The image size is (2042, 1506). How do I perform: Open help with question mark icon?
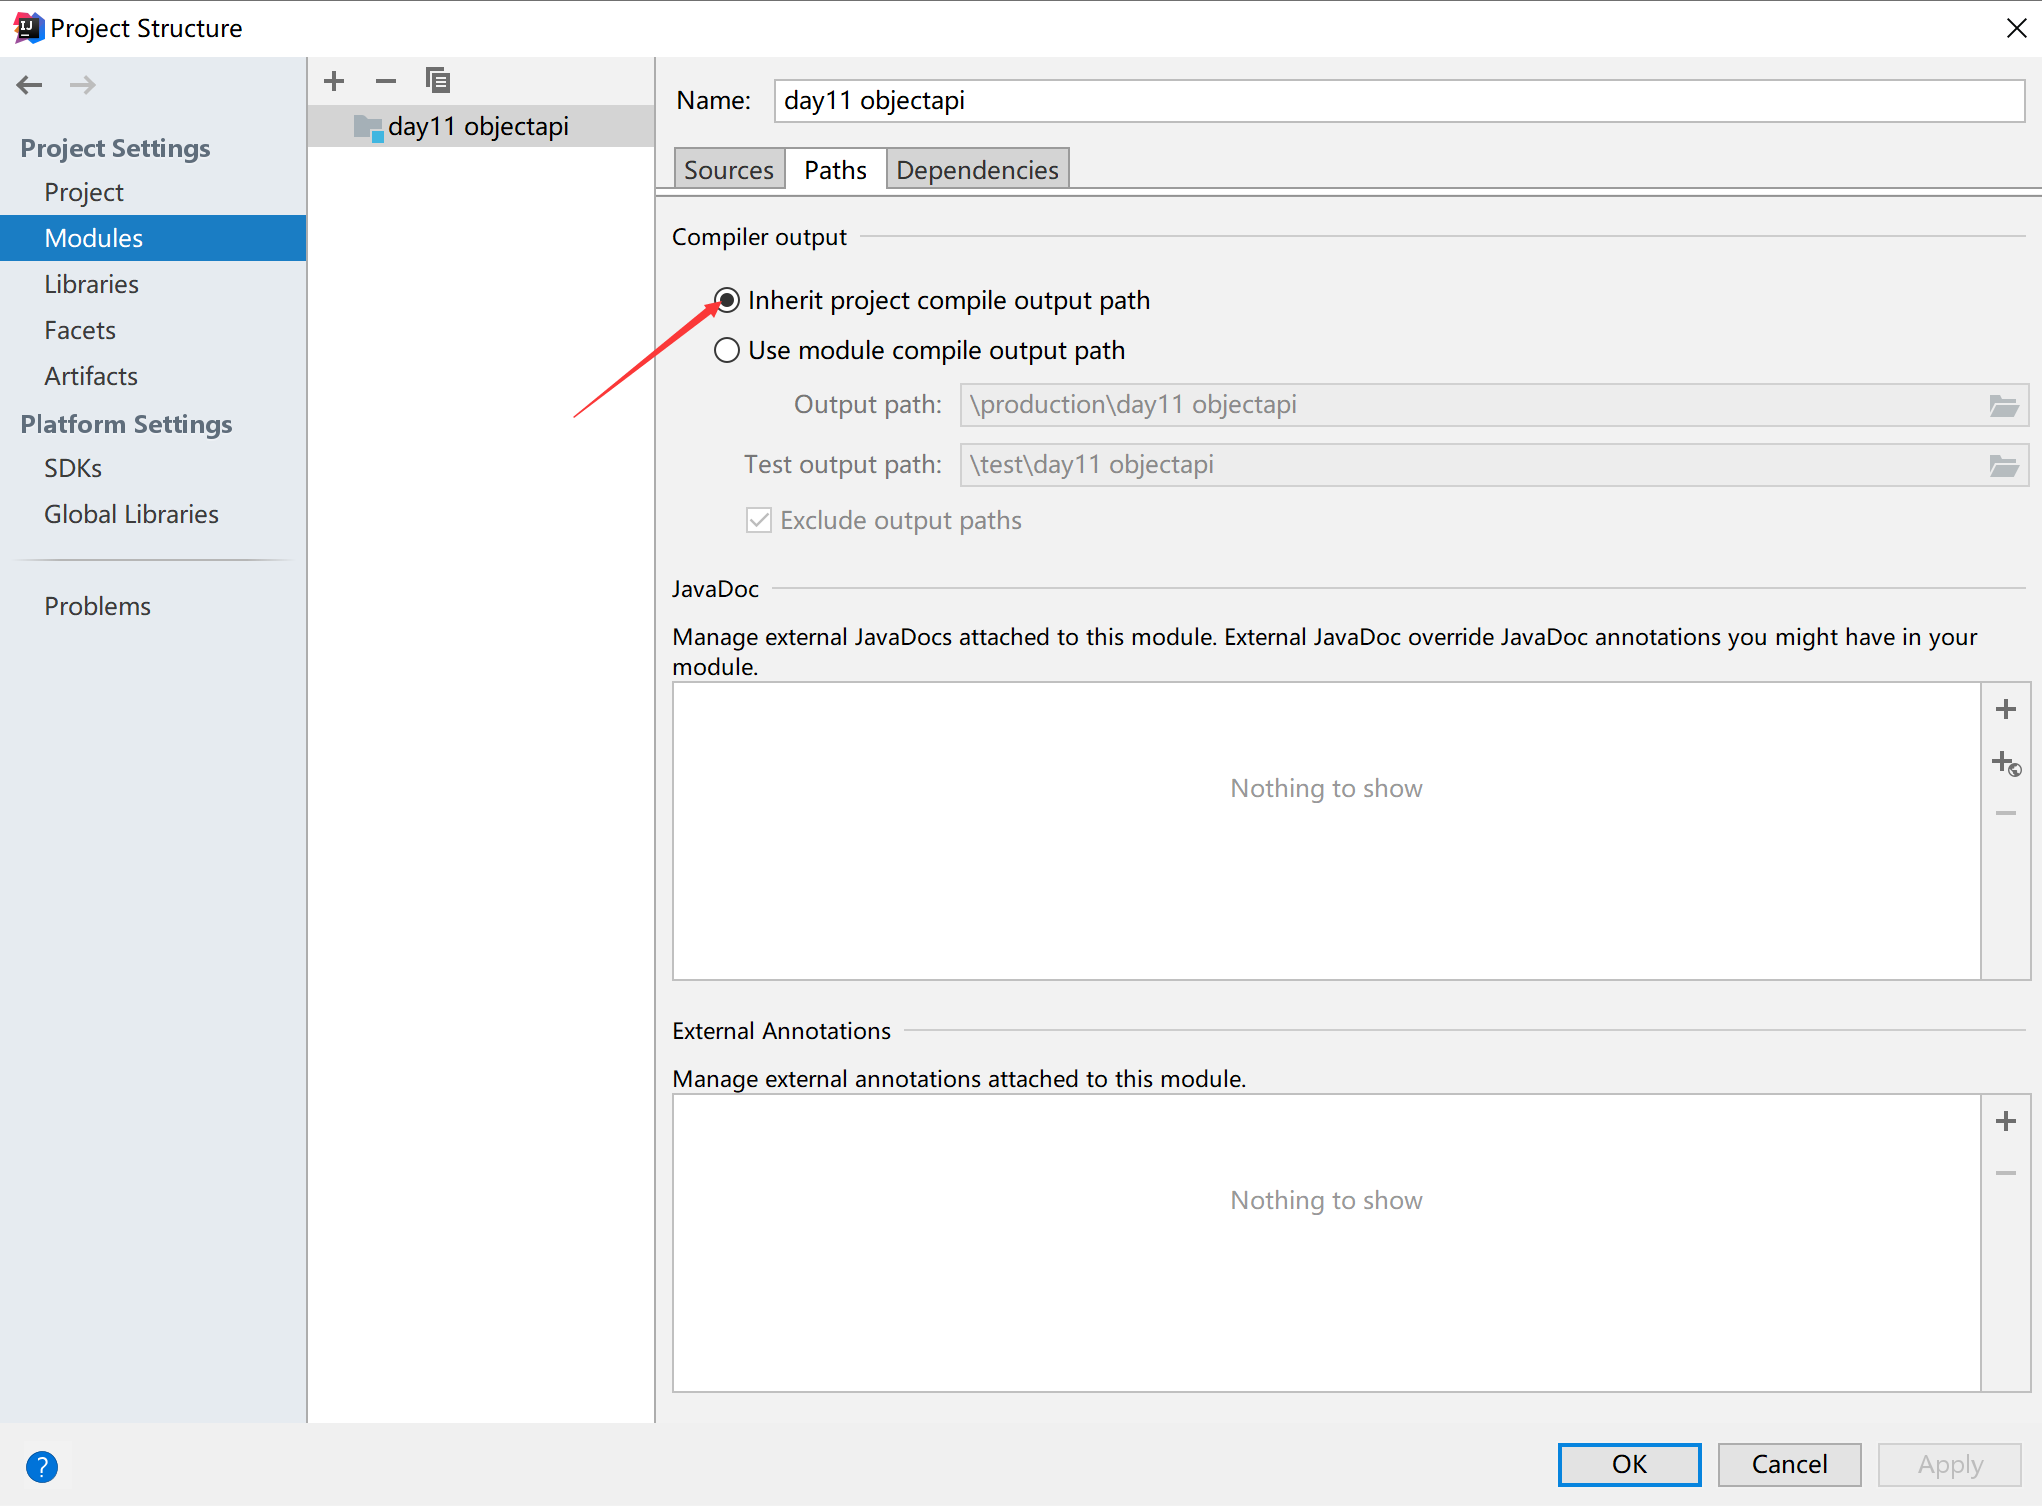[x=42, y=1466]
